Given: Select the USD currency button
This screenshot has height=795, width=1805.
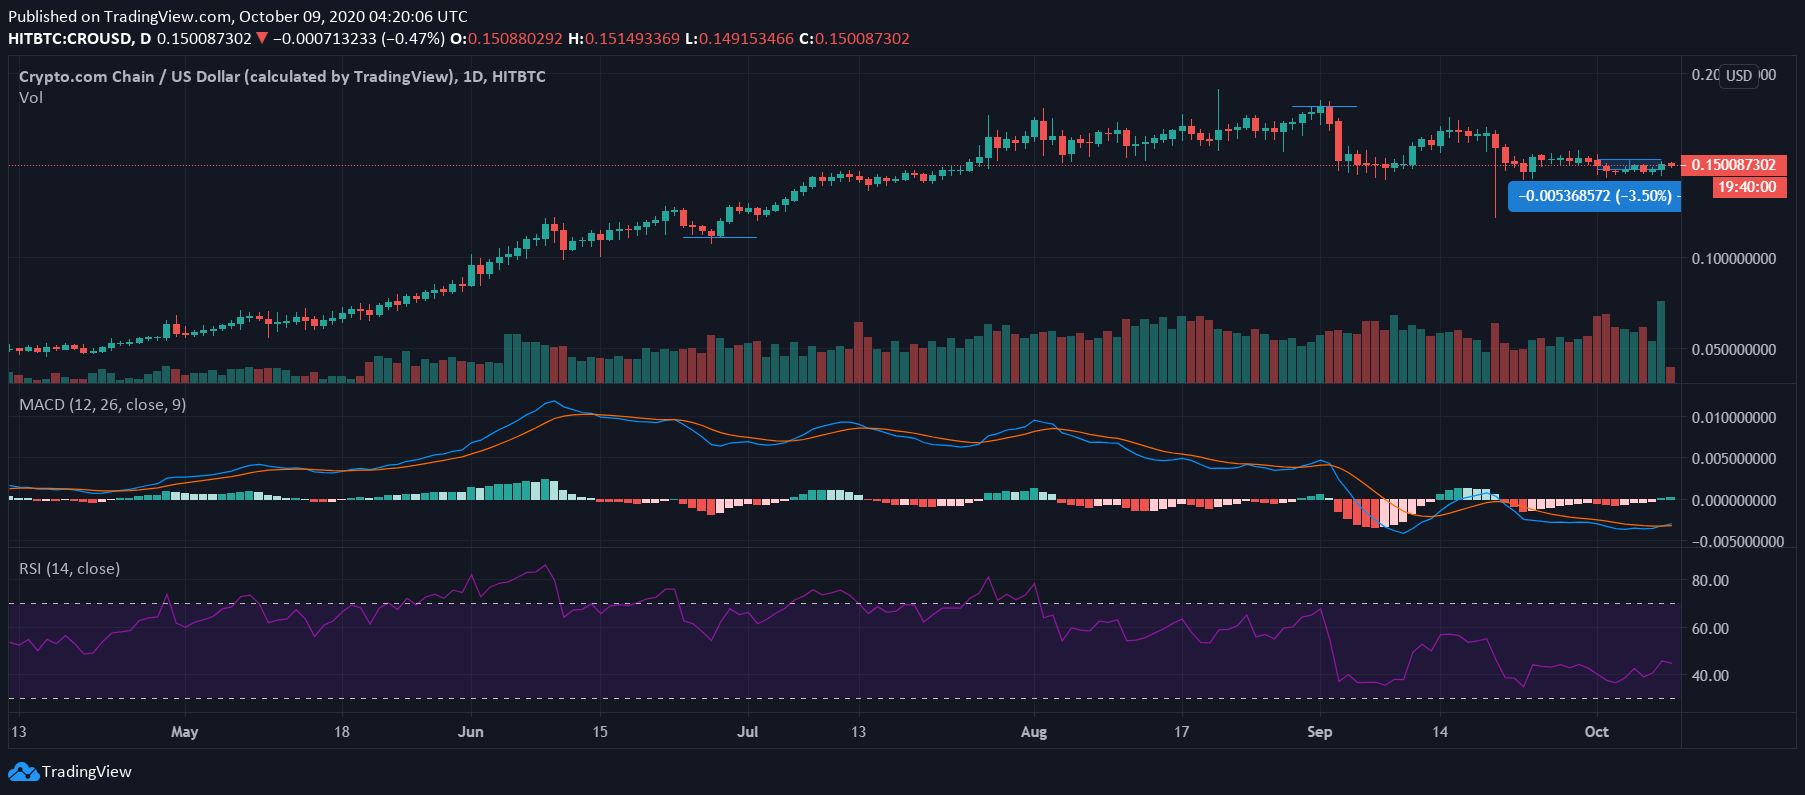Looking at the screenshot, I should tap(1739, 76).
